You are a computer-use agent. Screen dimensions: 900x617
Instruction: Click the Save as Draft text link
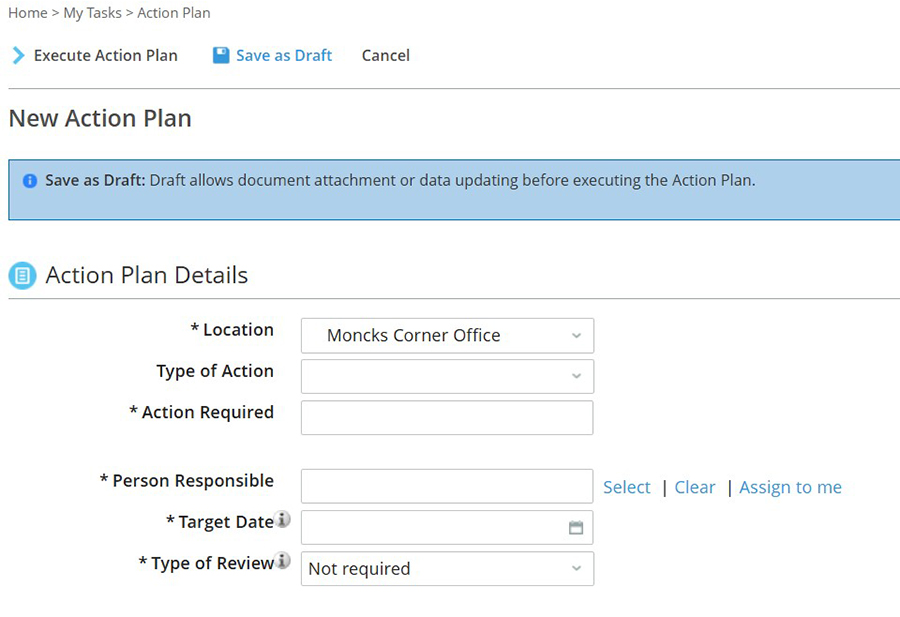(x=284, y=55)
